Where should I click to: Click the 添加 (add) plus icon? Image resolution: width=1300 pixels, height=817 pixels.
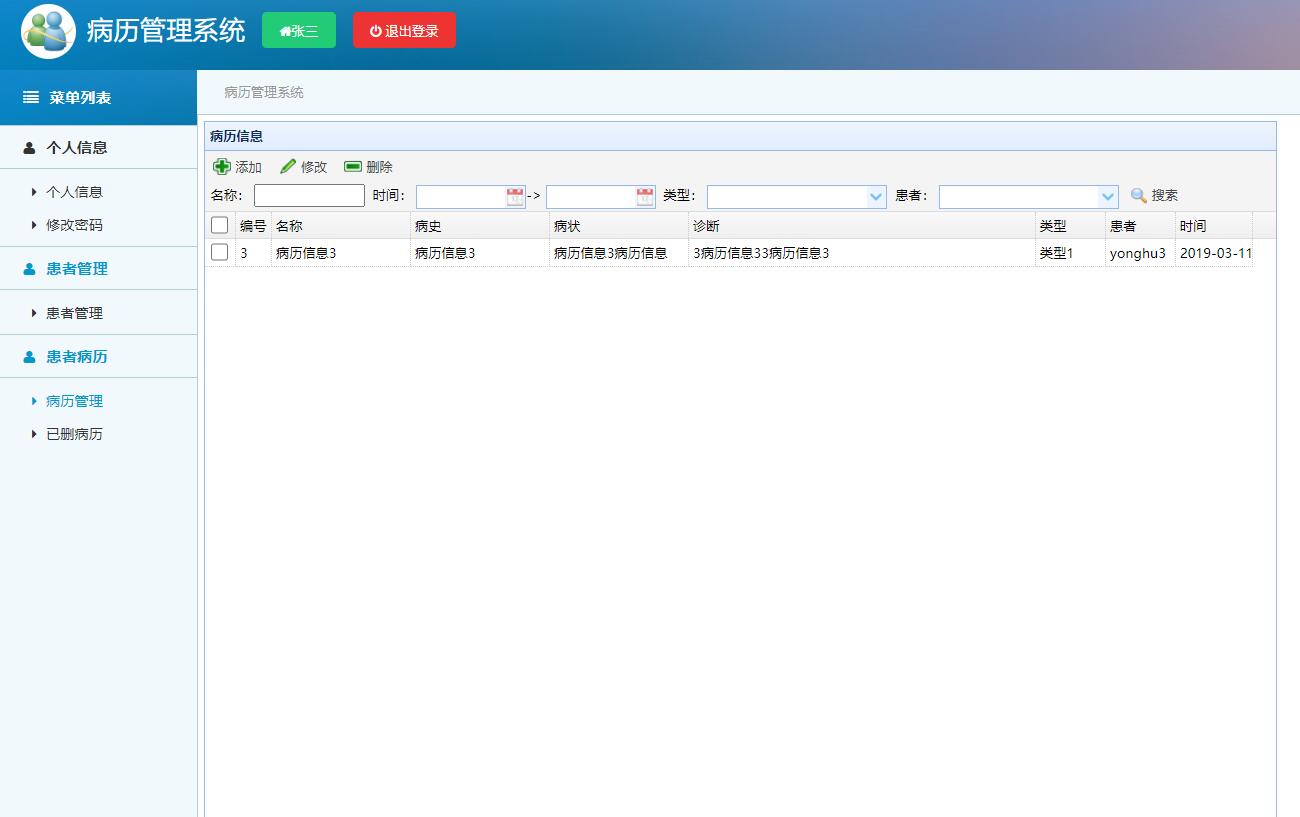tap(222, 166)
